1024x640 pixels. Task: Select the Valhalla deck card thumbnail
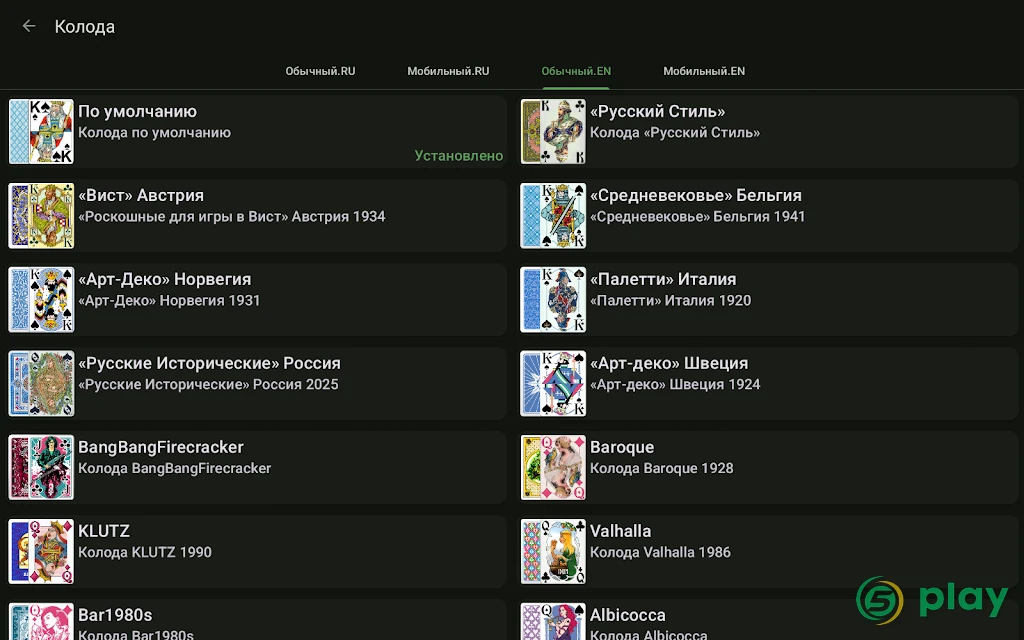[x=553, y=551]
